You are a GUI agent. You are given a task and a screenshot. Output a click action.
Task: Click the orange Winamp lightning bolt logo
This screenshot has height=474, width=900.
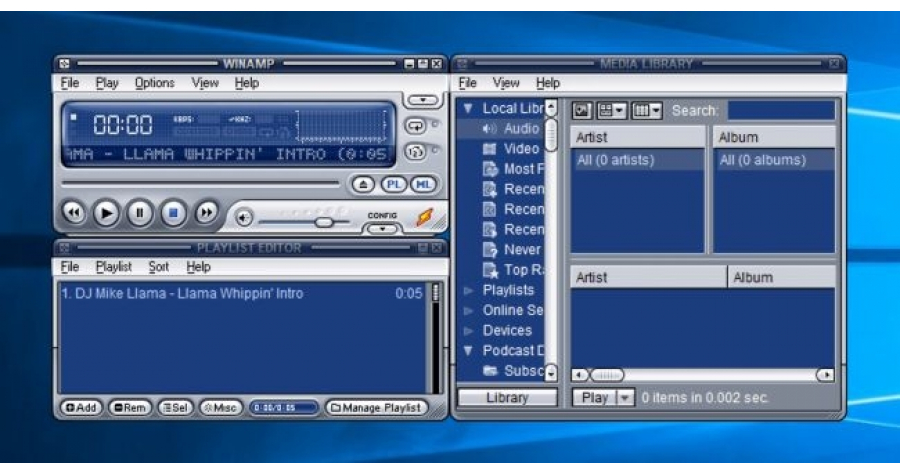pos(425,217)
